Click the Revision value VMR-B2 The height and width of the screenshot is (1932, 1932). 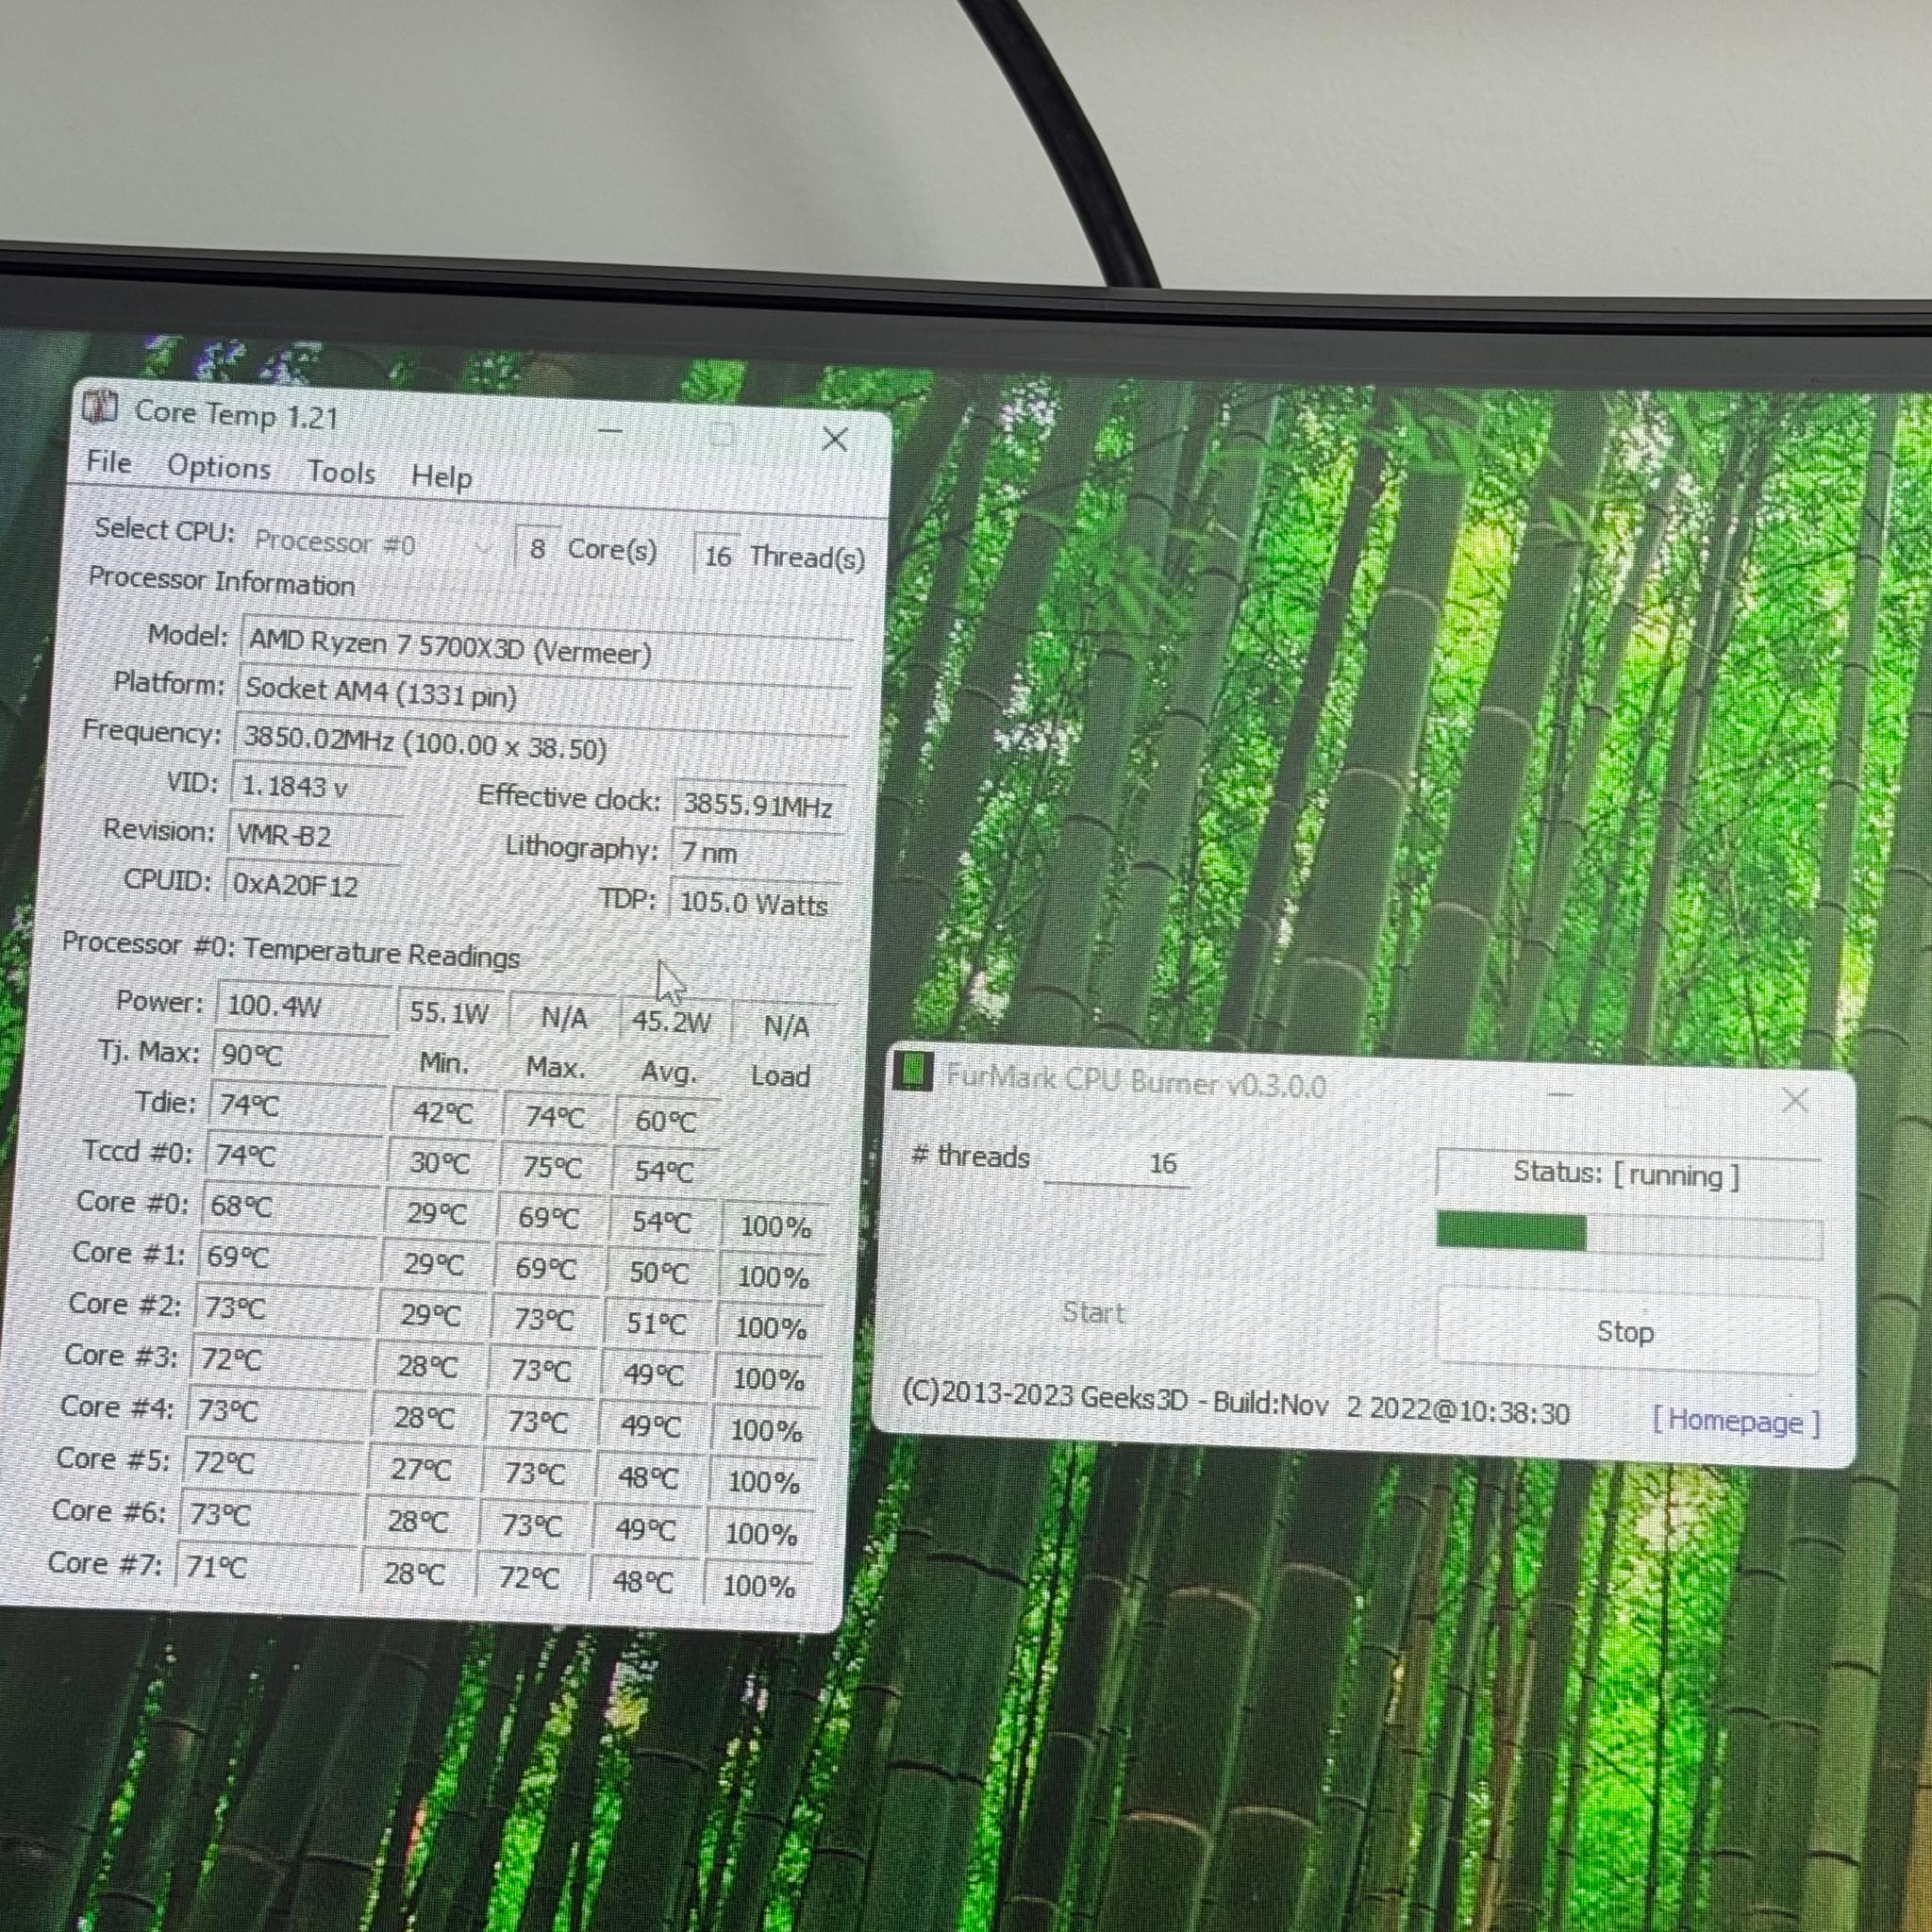[316, 836]
